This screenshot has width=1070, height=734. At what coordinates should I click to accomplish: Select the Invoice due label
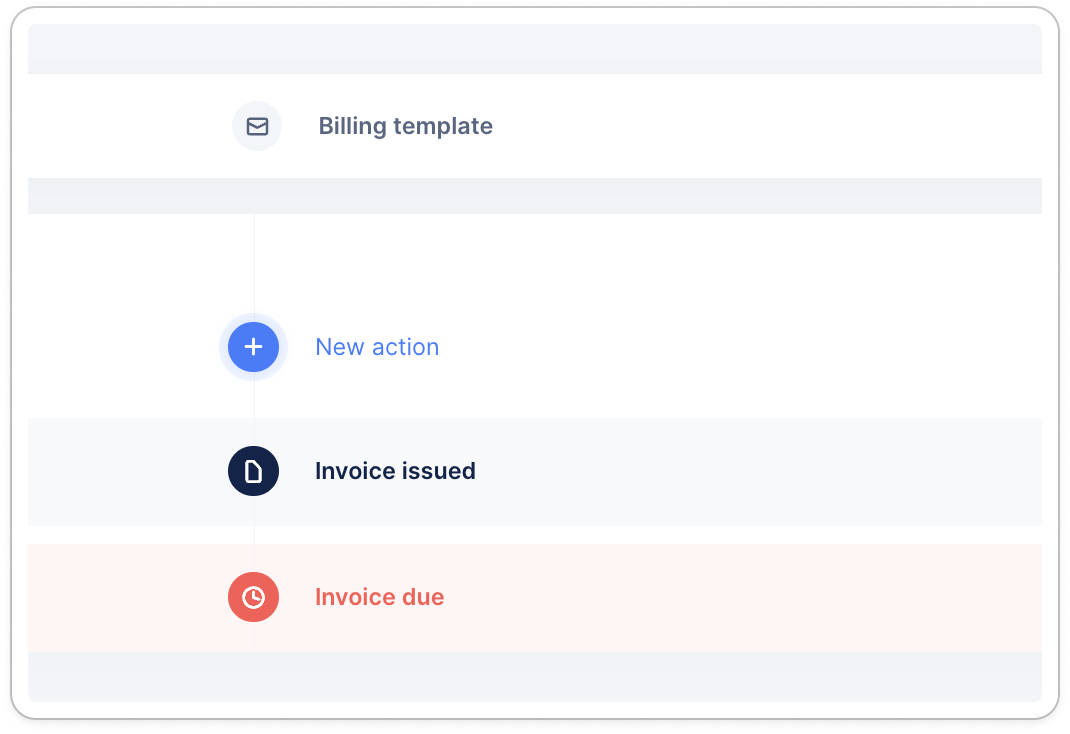[379, 597]
